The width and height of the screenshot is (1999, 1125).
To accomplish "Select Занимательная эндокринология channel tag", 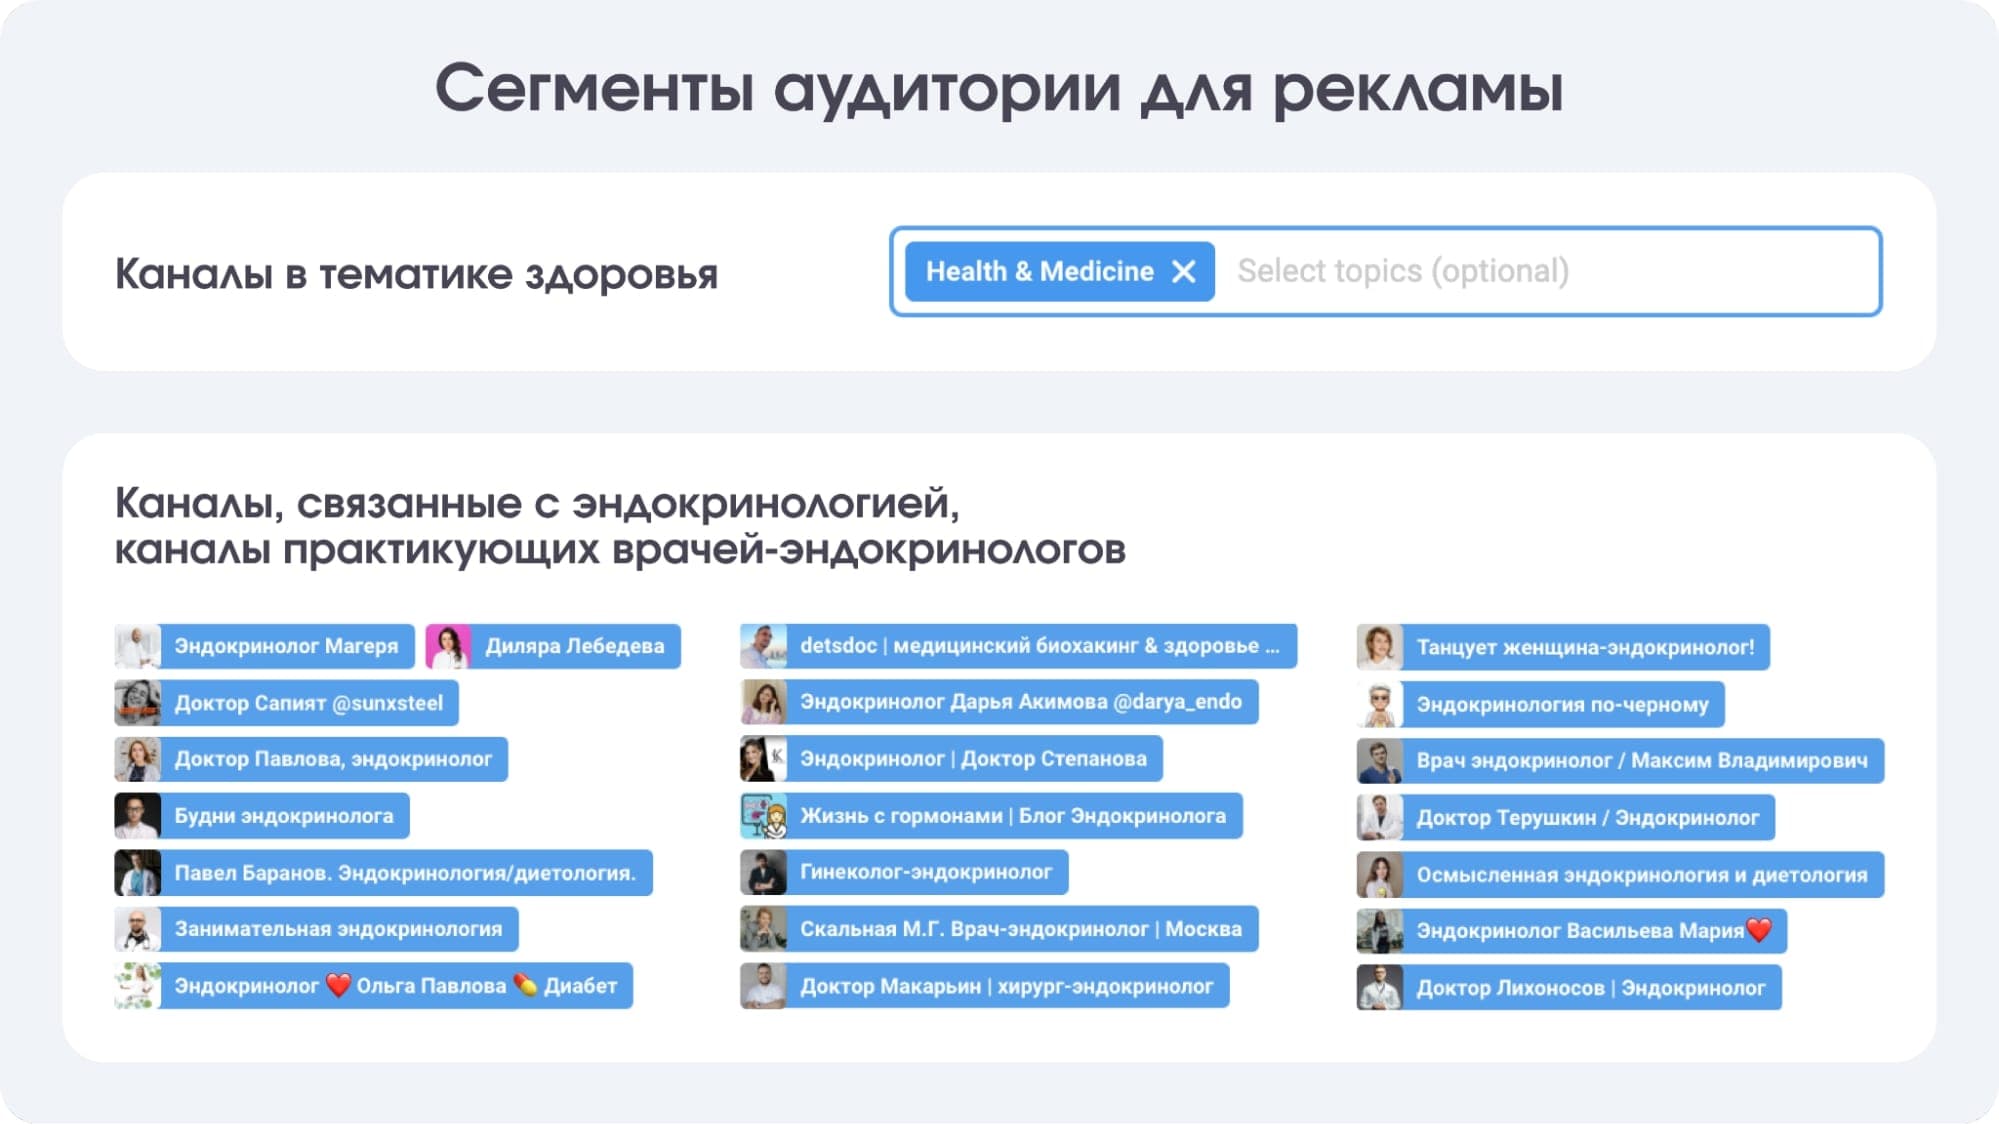I will pos(338,929).
